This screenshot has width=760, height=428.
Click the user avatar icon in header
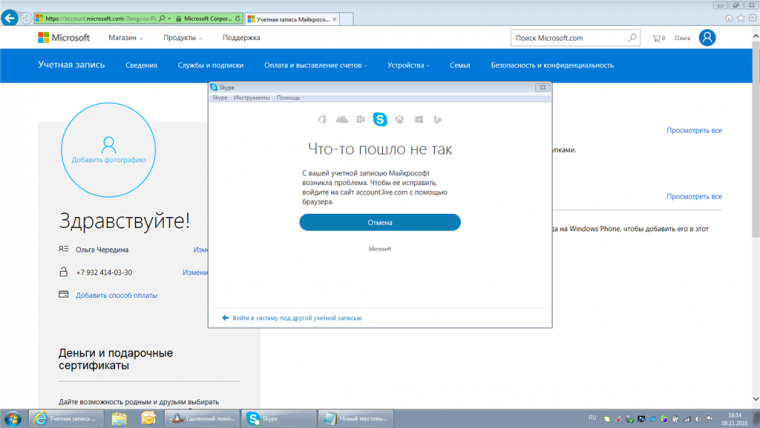click(x=707, y=37)
